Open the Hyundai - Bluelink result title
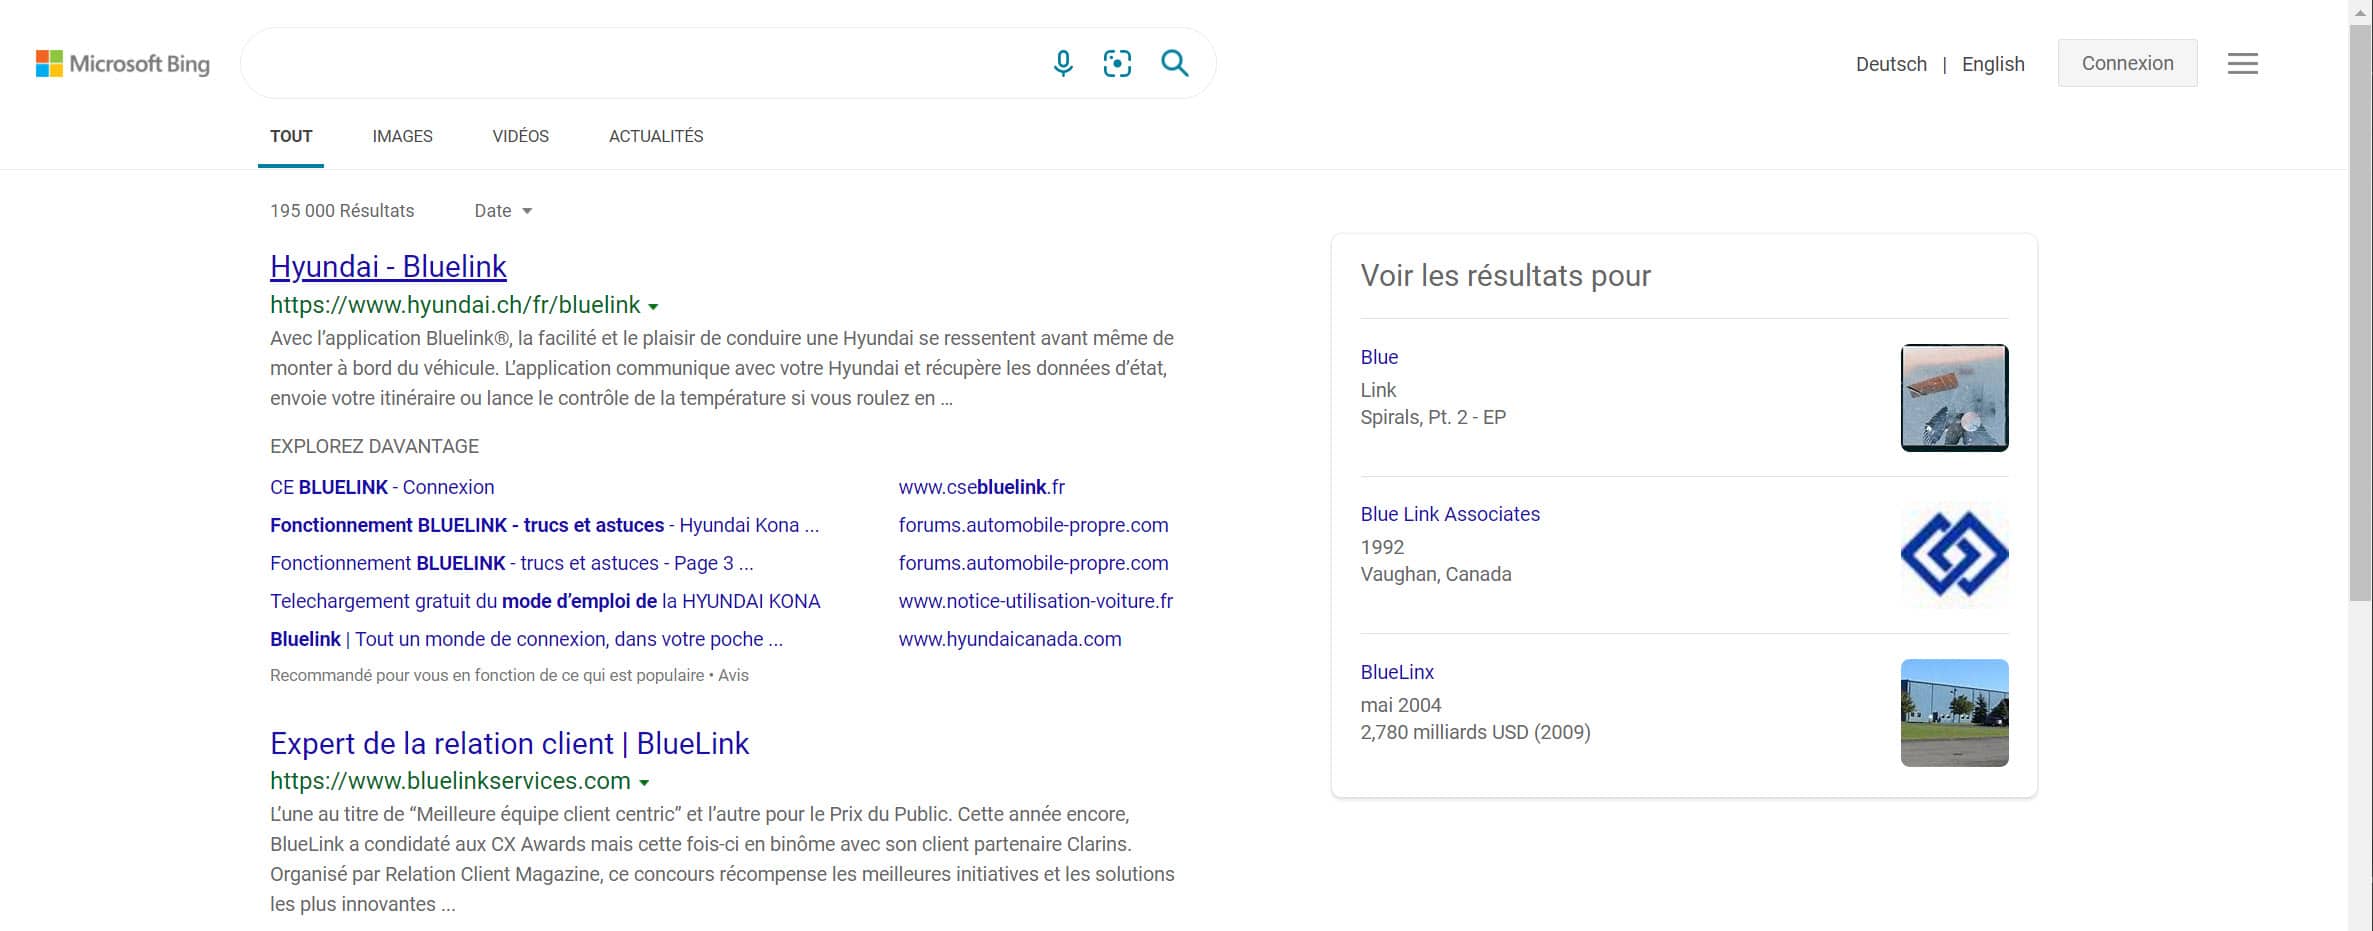 pyautogui.click(x=388, y=266)
